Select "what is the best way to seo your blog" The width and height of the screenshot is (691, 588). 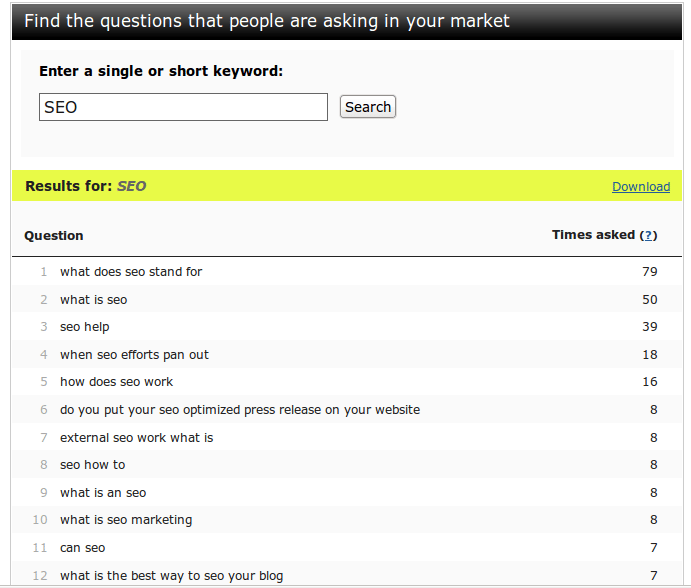171,576
